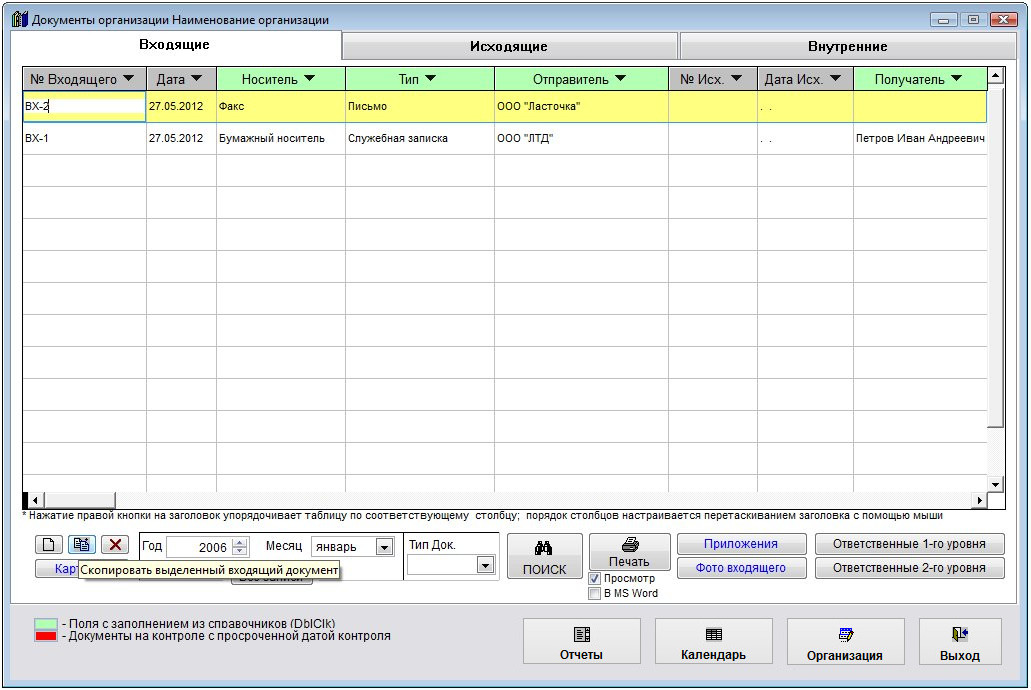This screenshot has width=1031, height=690.
Task: Minimize the Документы организации window
Action: coord(944,20)
